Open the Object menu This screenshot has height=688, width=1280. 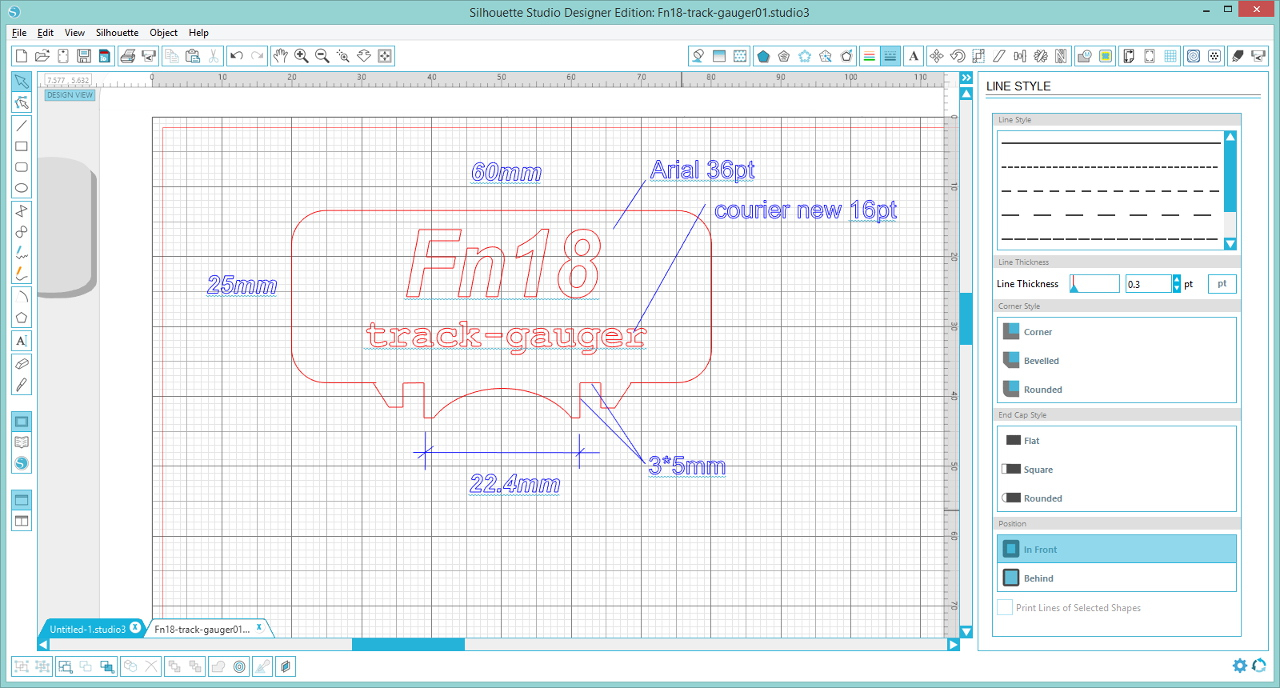tap(164, 33)
